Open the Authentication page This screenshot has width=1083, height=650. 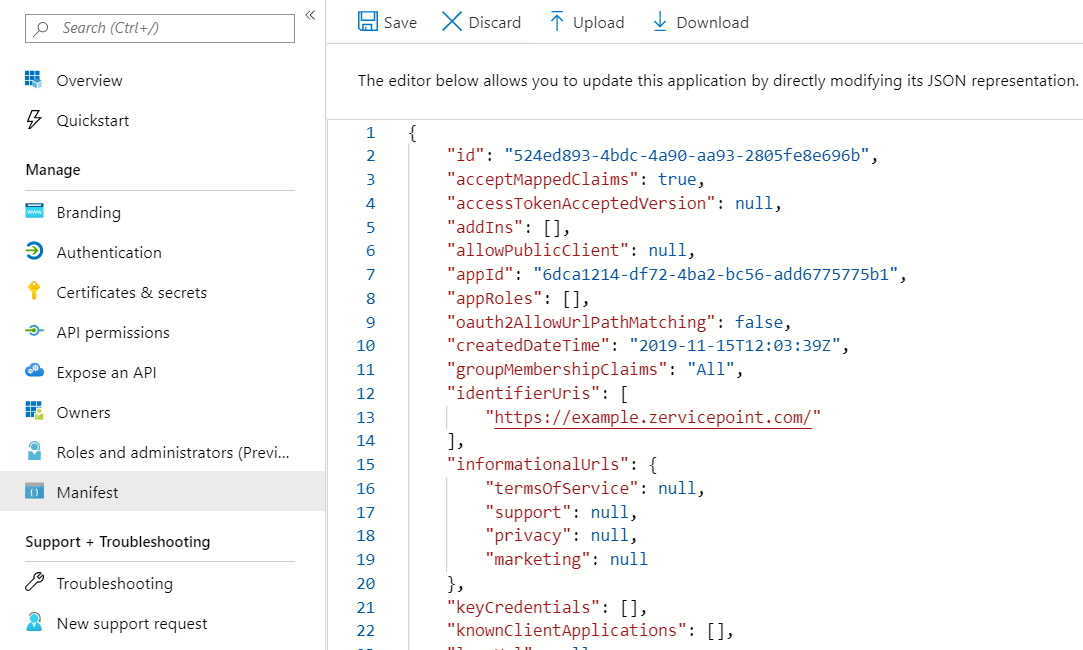tap(108, 252)
